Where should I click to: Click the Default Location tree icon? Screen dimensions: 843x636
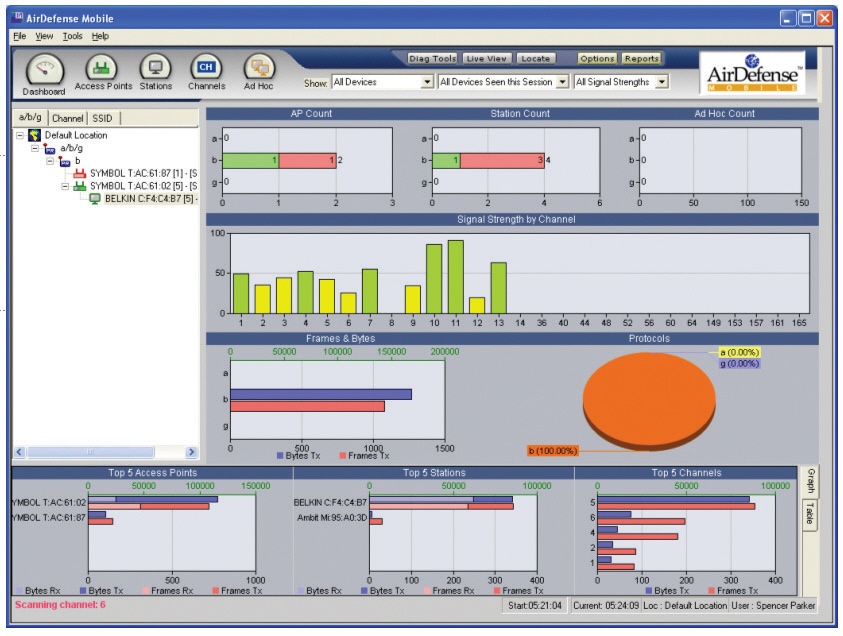tap(34, 135)
